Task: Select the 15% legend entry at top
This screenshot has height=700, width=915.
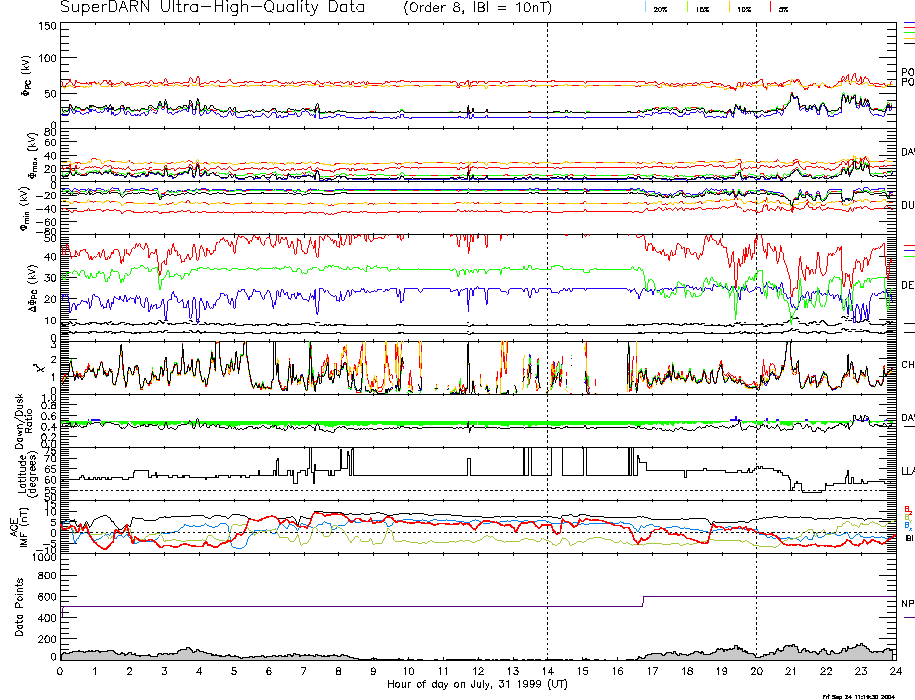Action: (702, 9)
